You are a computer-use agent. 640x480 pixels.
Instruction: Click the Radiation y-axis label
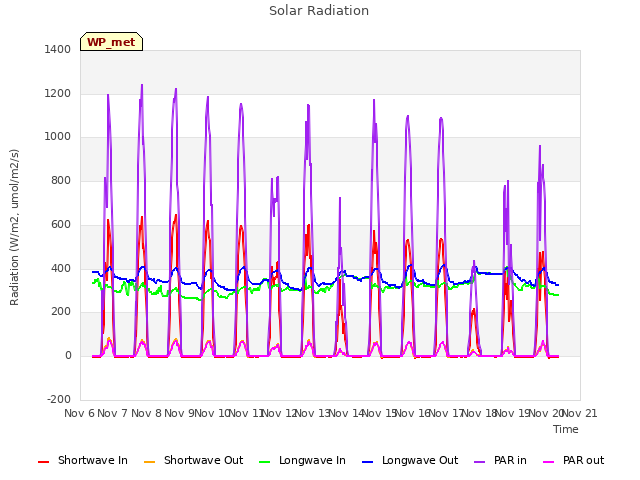[14, 227]
